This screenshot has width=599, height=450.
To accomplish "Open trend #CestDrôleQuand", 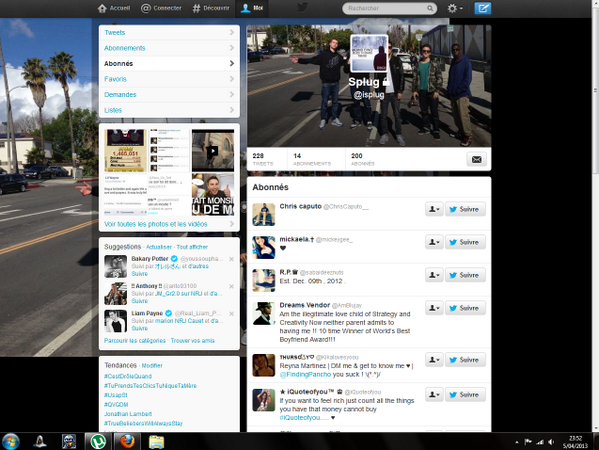I will click(128, 376).
